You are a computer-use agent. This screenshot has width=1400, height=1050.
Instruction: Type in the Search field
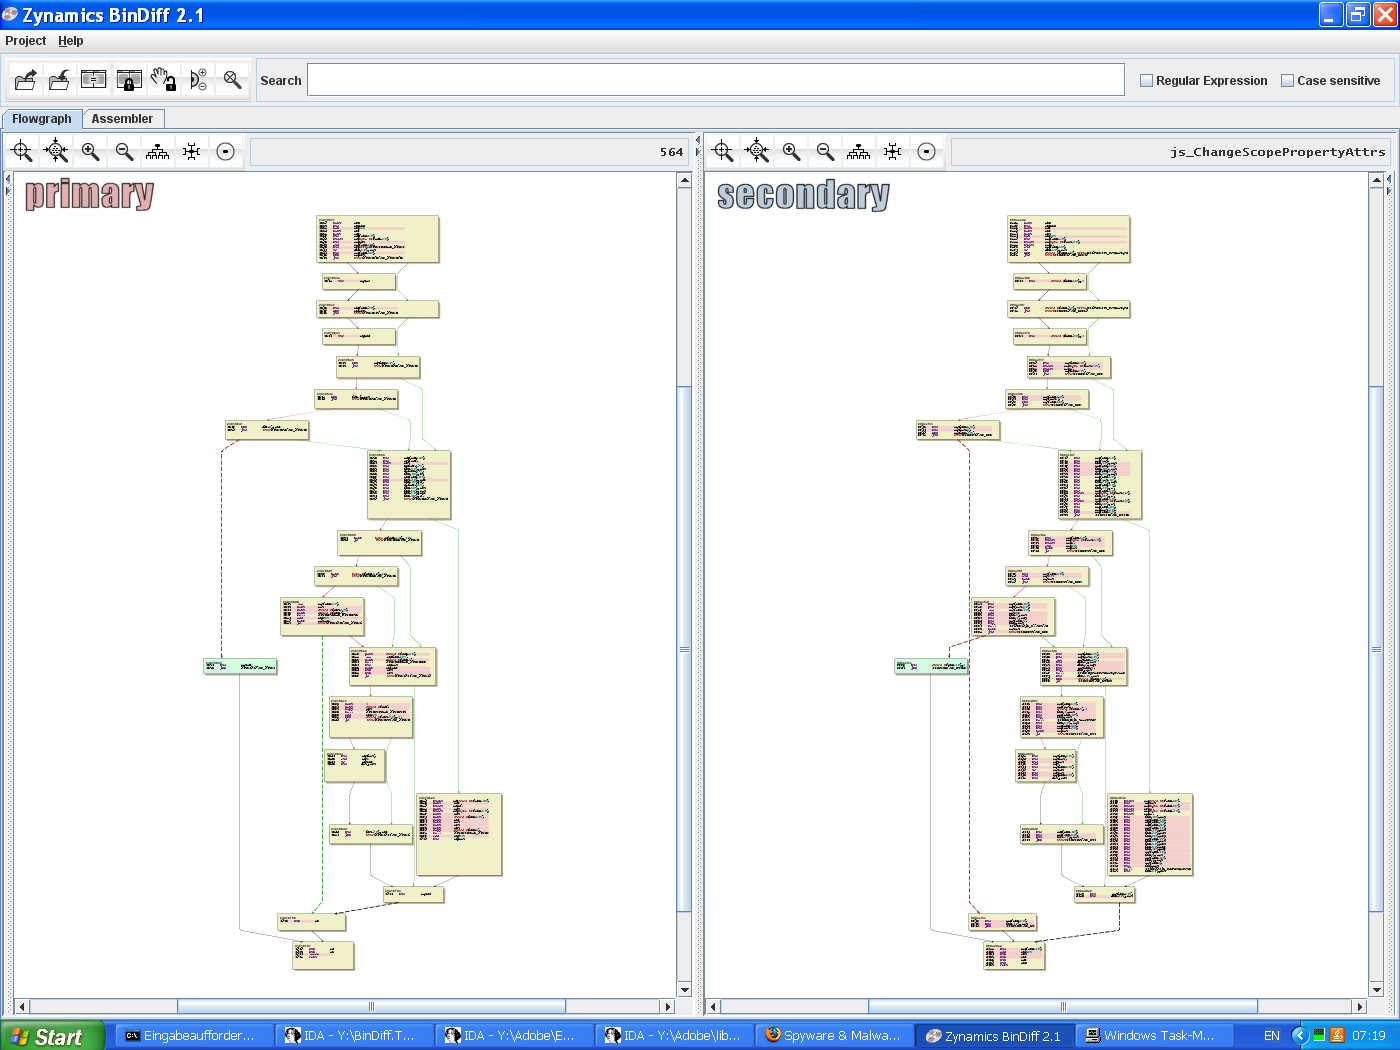tap(715, 79)
